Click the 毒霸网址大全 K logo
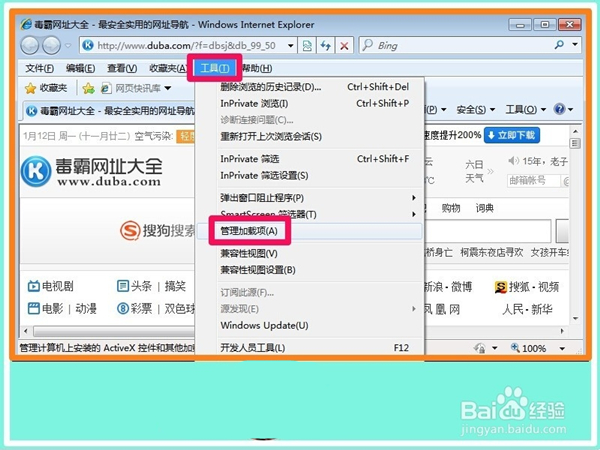This screenshot has height=450, width=600. [x=36, y=171]
